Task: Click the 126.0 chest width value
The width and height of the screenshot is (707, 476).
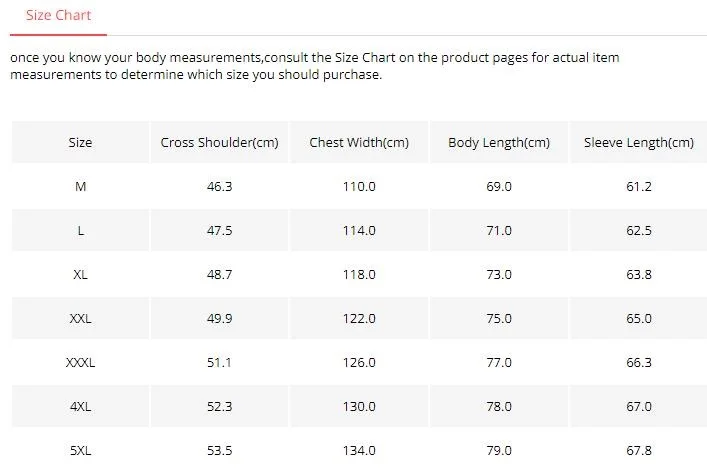Action: coord(359,362)
